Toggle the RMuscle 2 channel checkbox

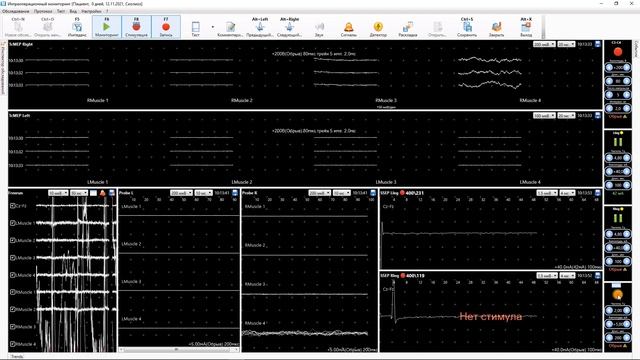pyautogui.click(x=13, y=309)
